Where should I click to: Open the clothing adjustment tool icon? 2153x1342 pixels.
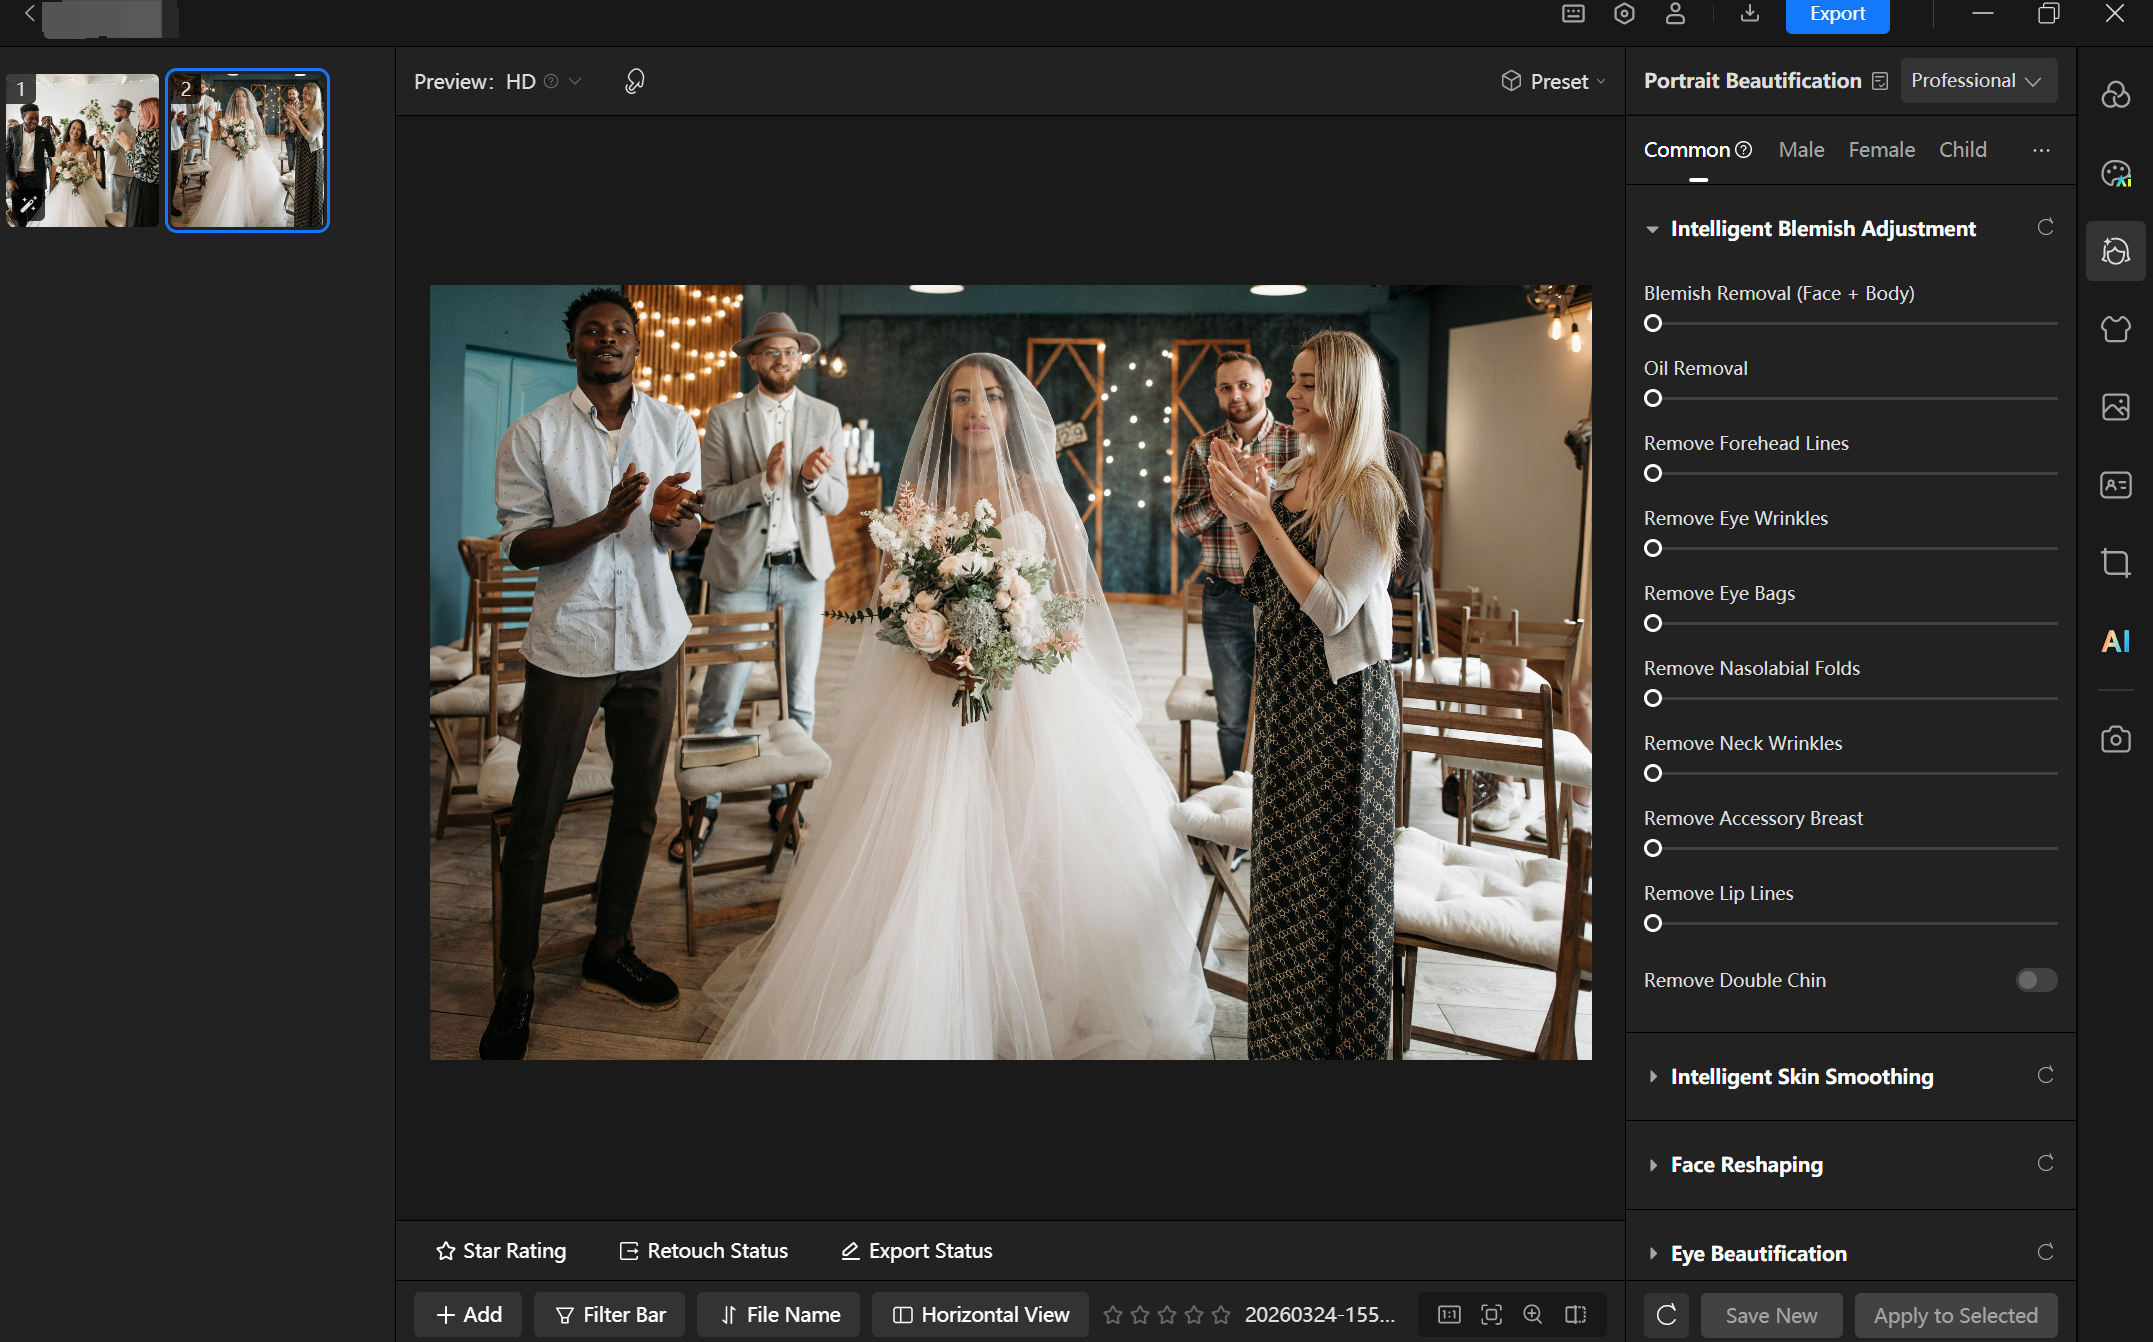pos(2115,329)
